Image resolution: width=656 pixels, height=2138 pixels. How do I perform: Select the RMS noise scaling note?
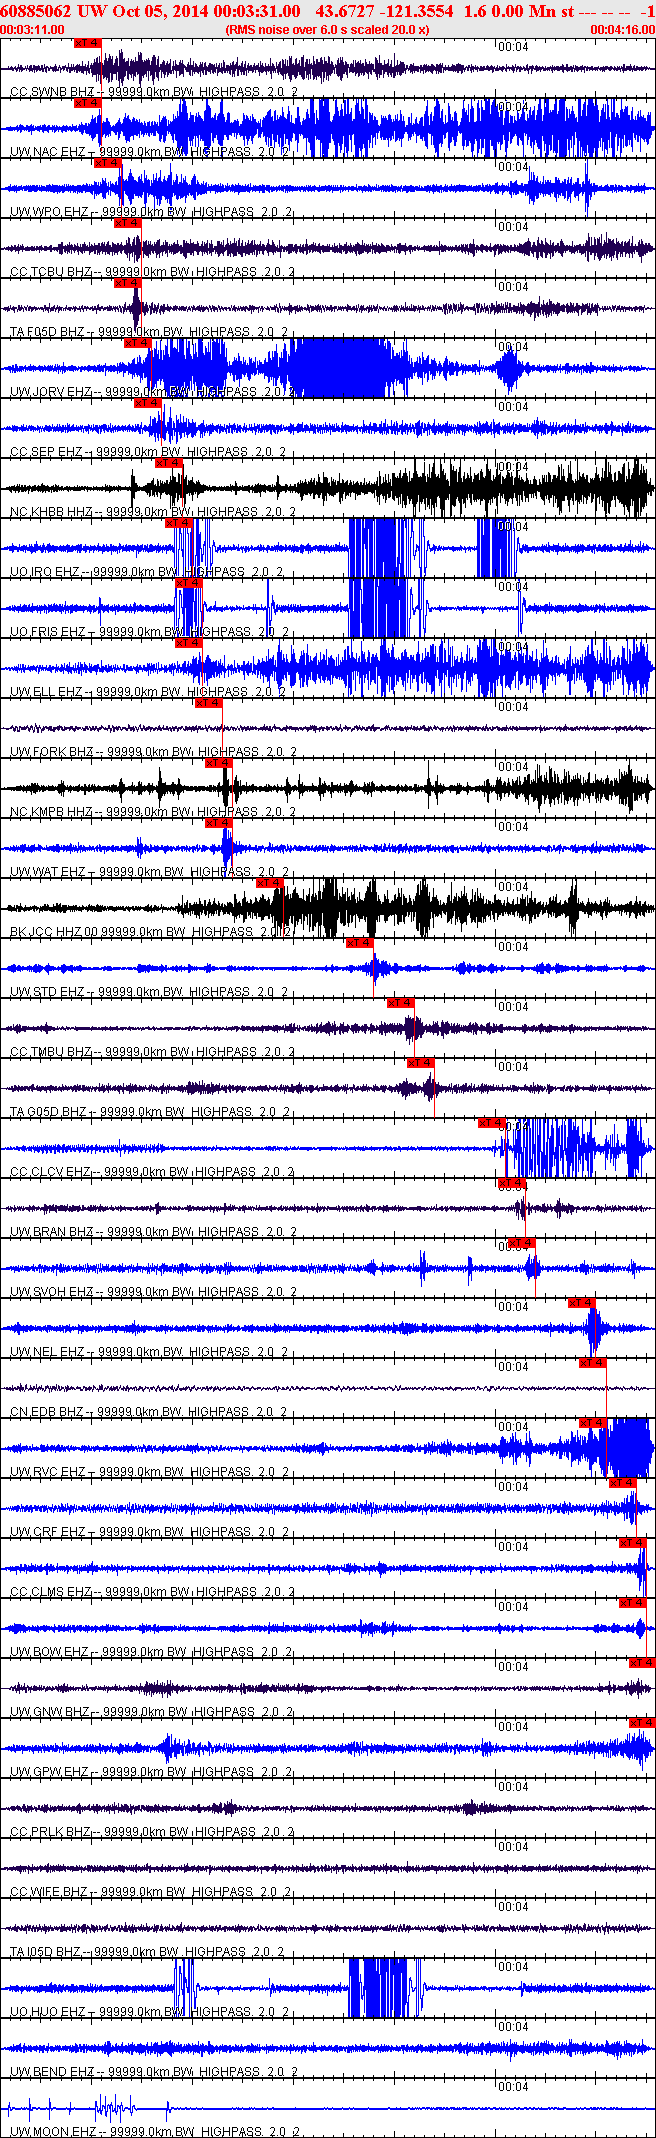[x=328, y=30]
